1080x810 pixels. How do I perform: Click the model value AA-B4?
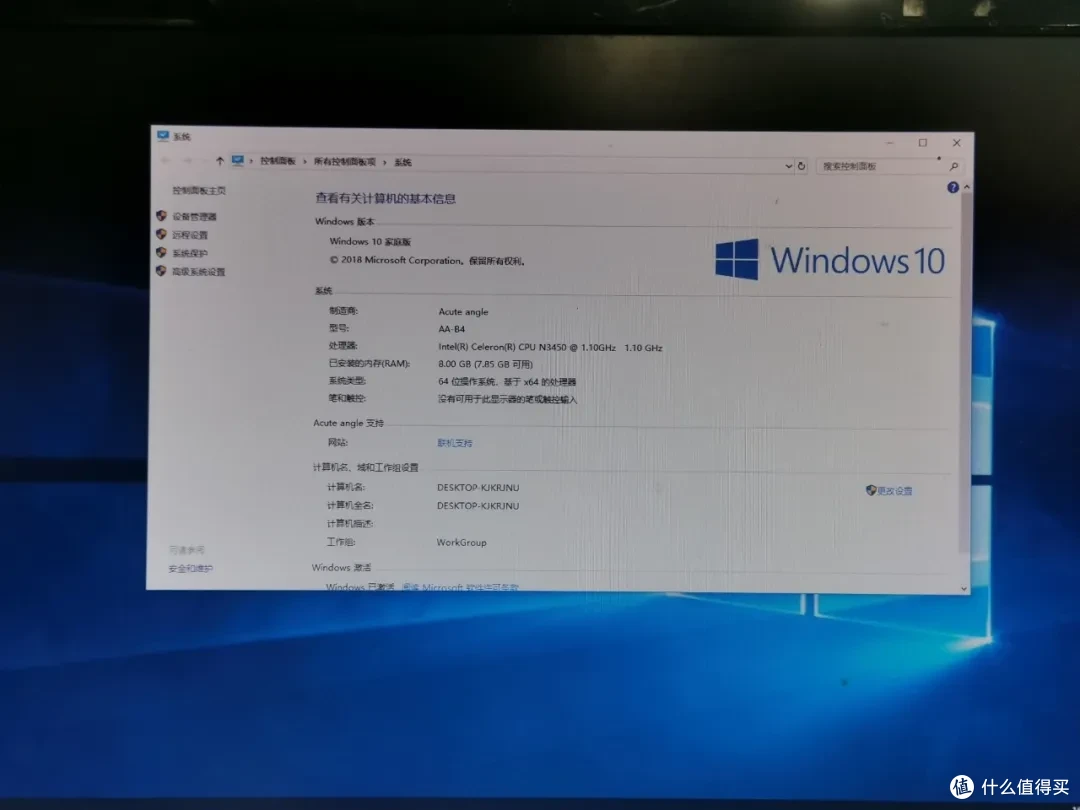point(451,329)
